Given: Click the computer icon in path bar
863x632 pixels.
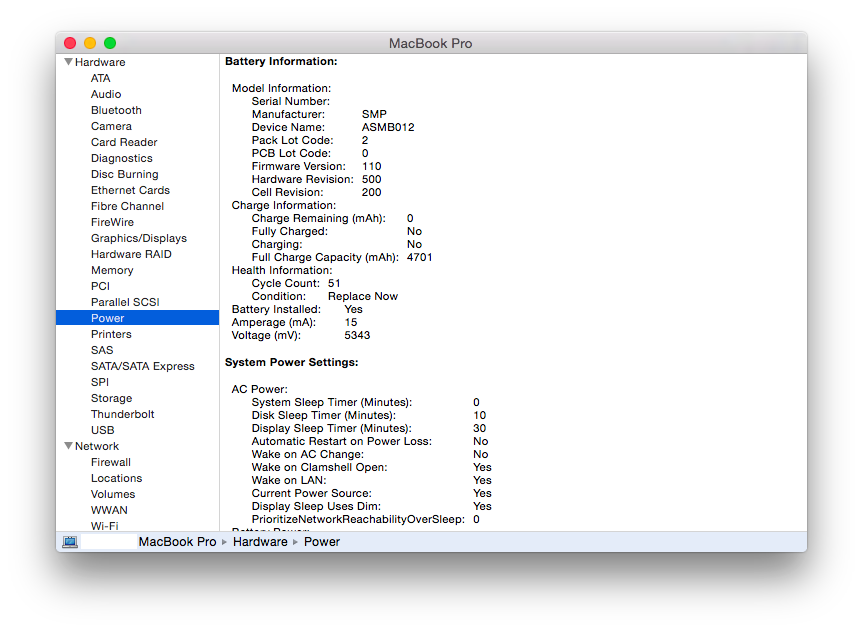Looking at the screenshot, I should [x=70, y=542].
